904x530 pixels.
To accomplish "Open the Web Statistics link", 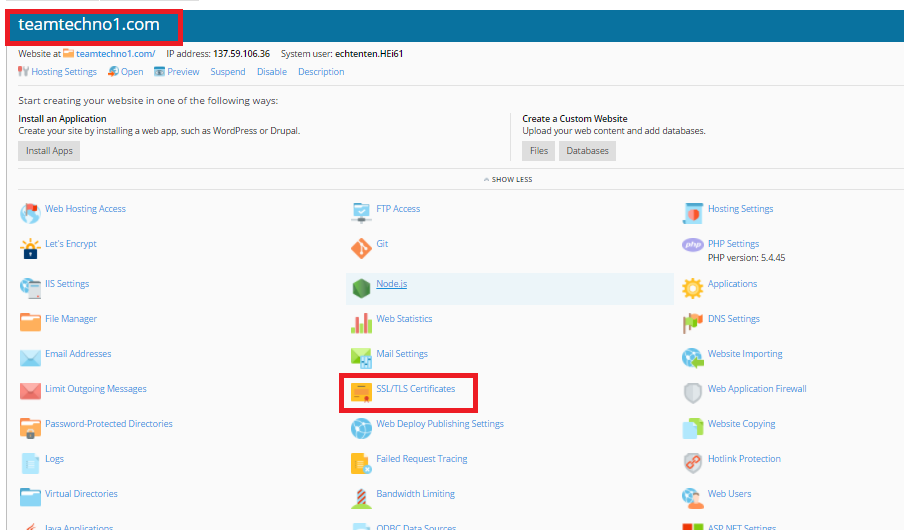I will click(404, 319).
